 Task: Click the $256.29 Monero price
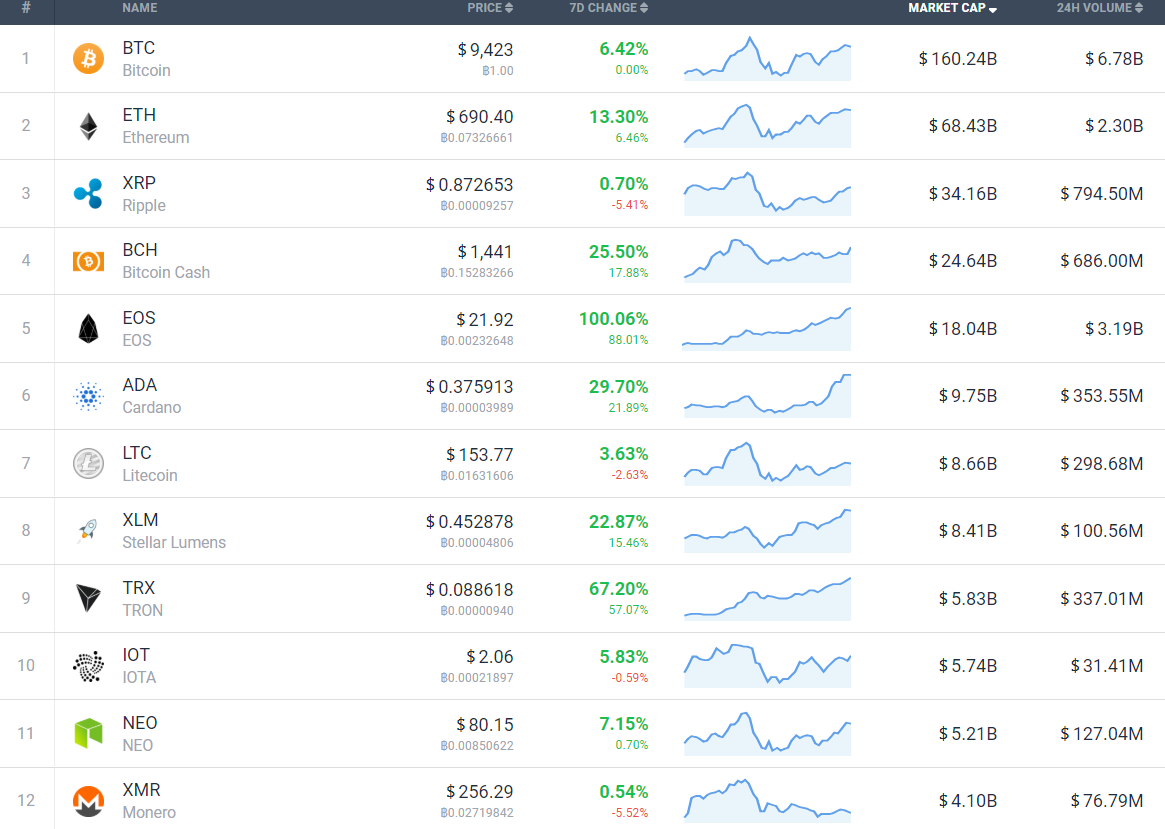479,792
